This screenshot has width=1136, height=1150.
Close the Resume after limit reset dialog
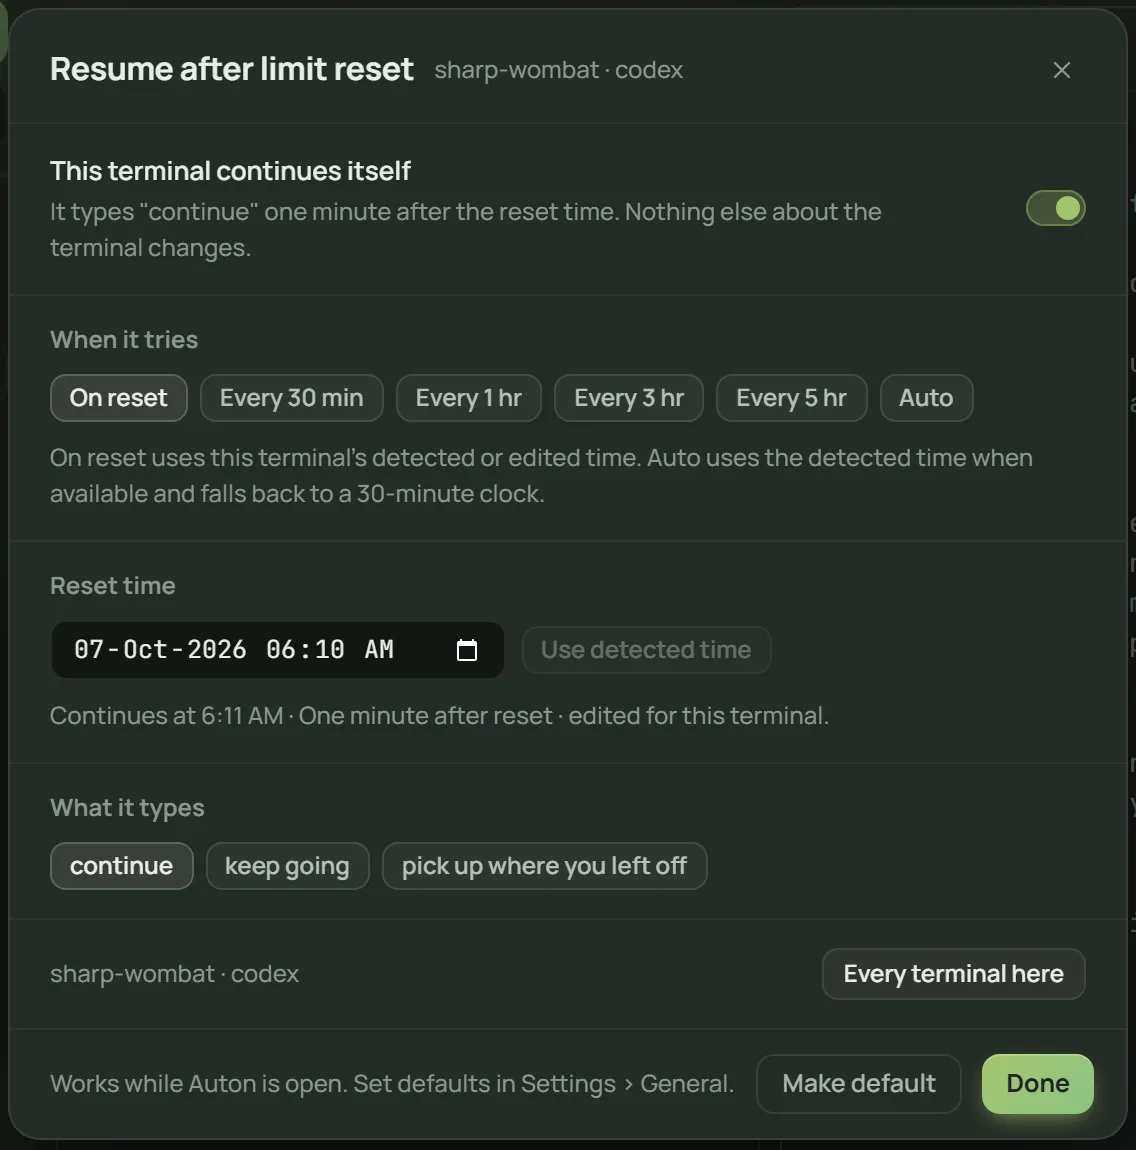pyautogui.click(x=1061, y=70)
